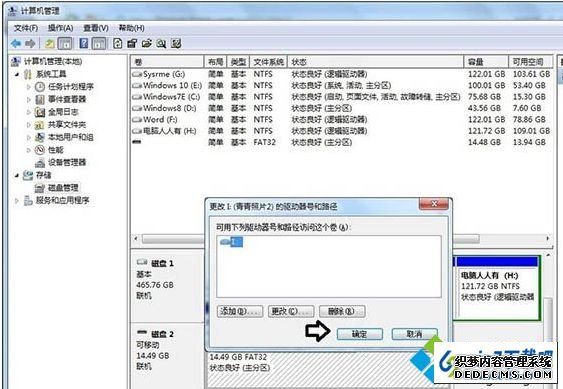Toggle the console tree pane toolbar button
Image resolution: width=563 pixels, height=389 pixels.
coord(65,43)
